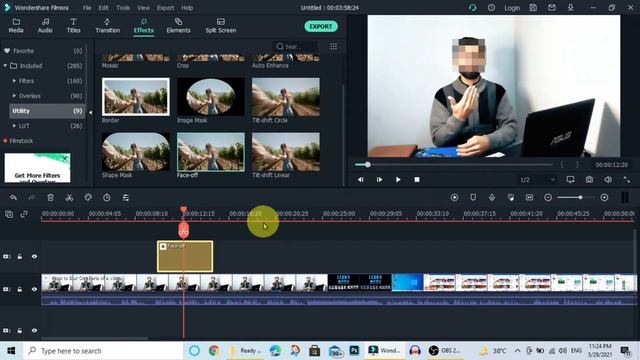Open the Tools menu
The height and width of the screenshot is (360, 640).
tap(123, 8)
